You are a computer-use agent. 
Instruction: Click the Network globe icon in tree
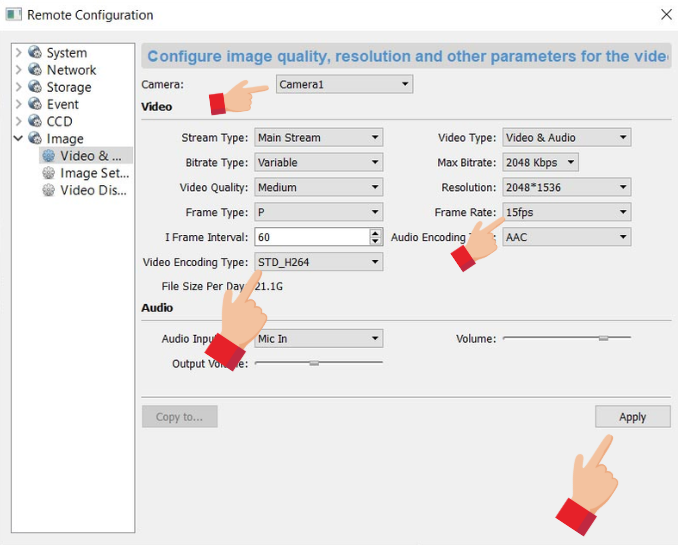click(35, 70)
